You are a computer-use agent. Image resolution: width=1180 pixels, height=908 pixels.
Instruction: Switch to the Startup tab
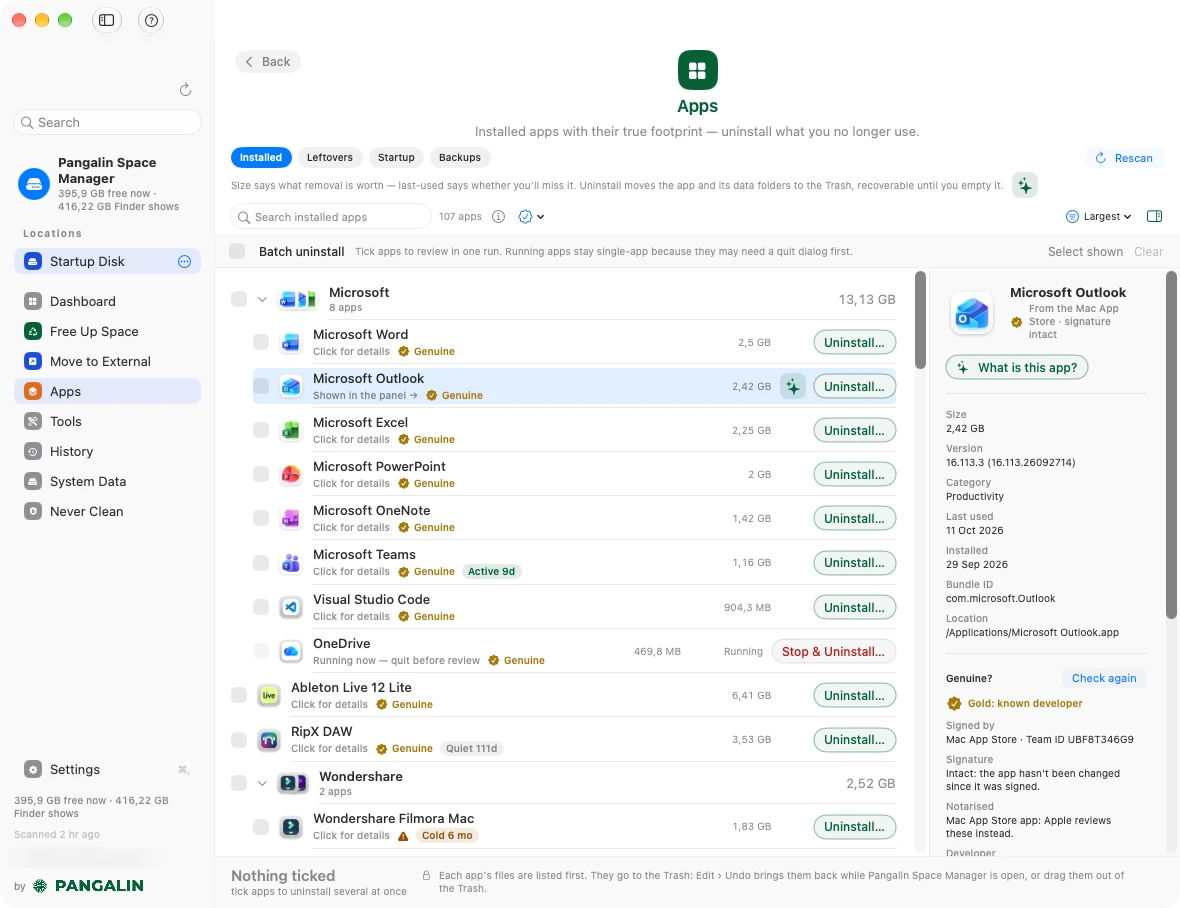(396, 157)
